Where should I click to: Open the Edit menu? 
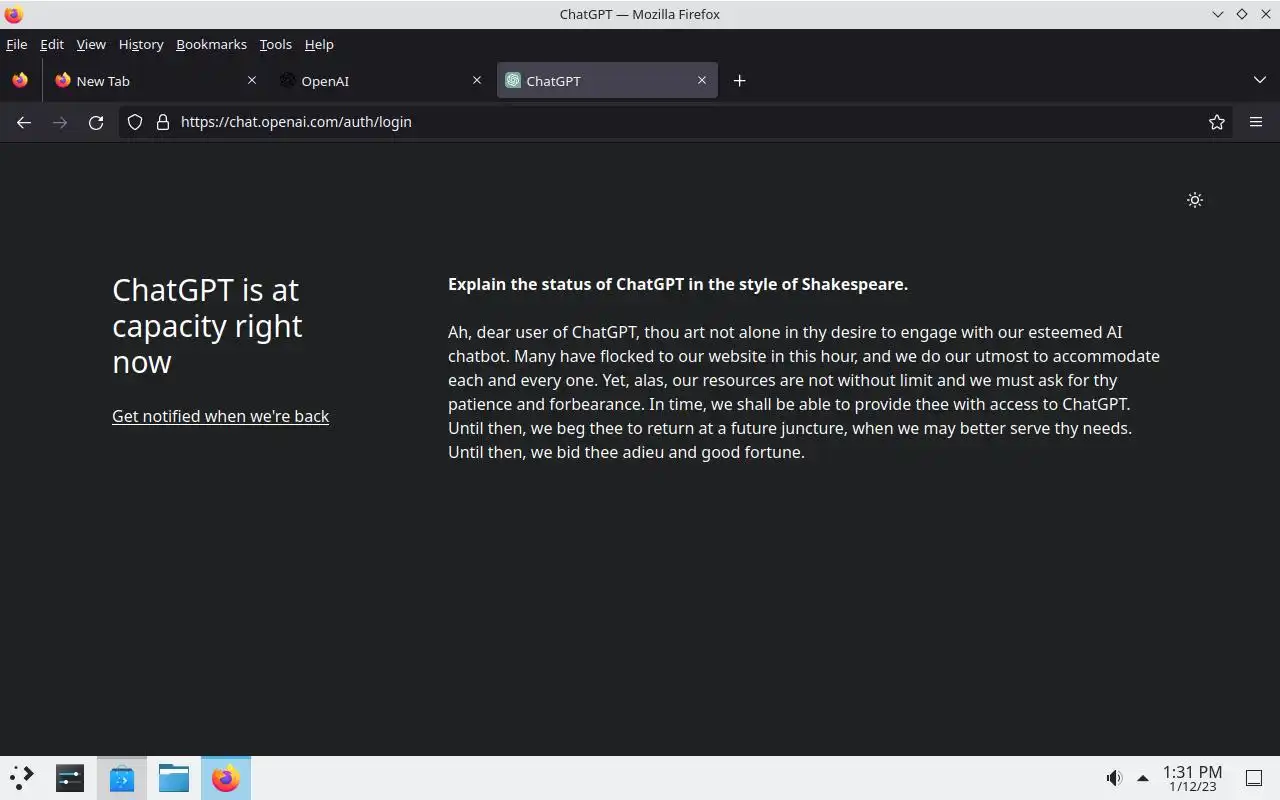[x=52, y=44]
